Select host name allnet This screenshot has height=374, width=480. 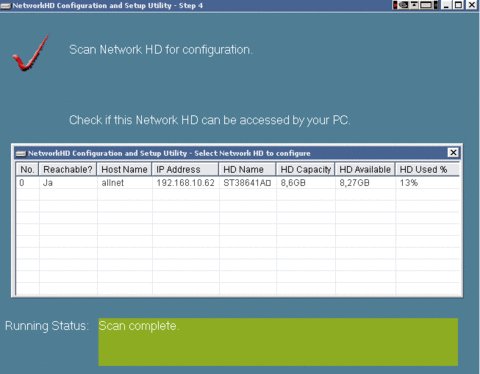pos(125,183)
